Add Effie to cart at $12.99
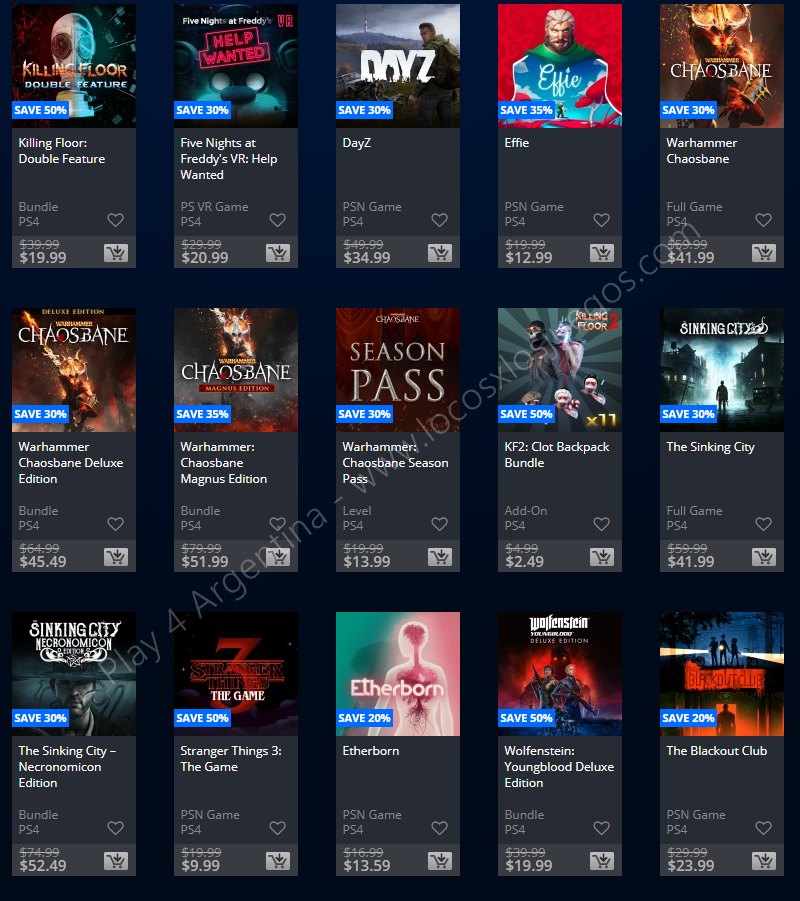 pos(602,253)
